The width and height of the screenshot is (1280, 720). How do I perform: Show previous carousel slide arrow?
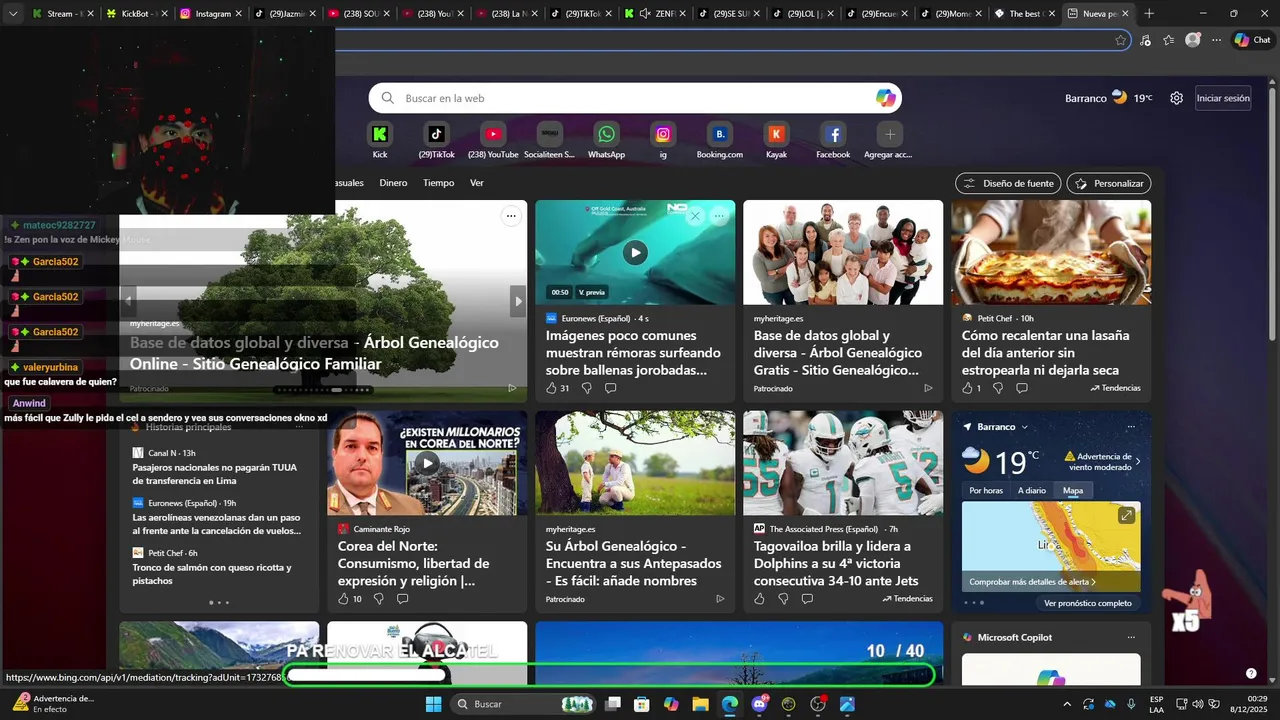(128, 301)
